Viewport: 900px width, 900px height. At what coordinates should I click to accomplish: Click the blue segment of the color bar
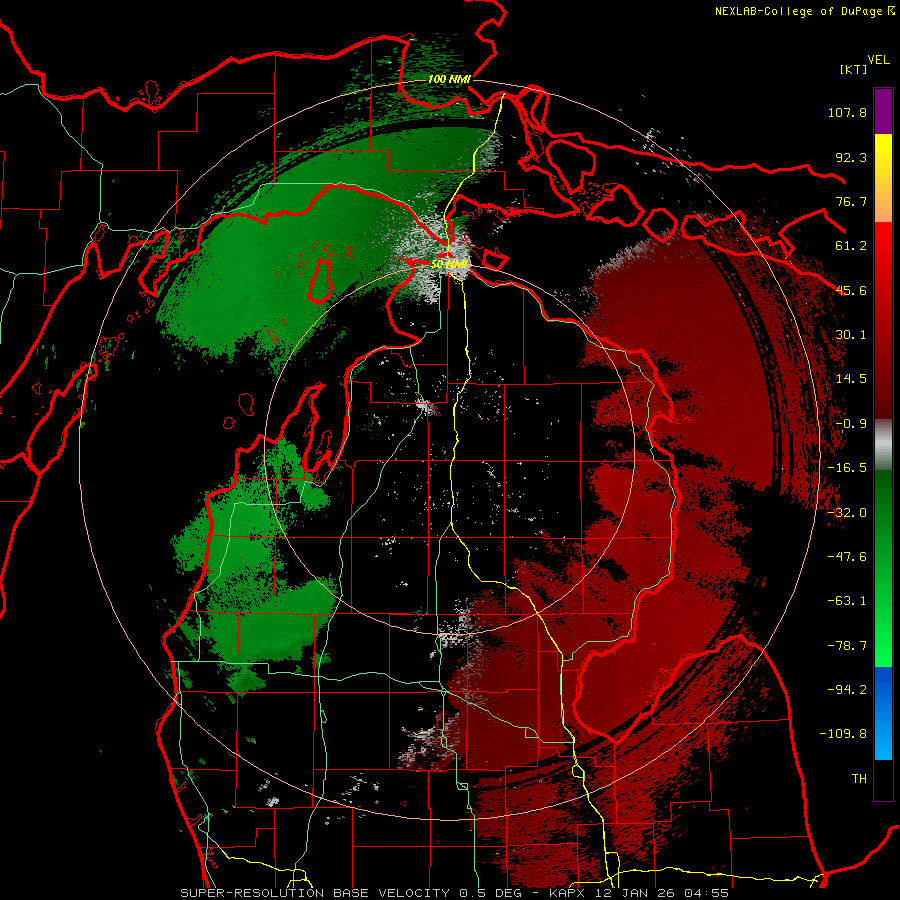click(x=883, y=713)
